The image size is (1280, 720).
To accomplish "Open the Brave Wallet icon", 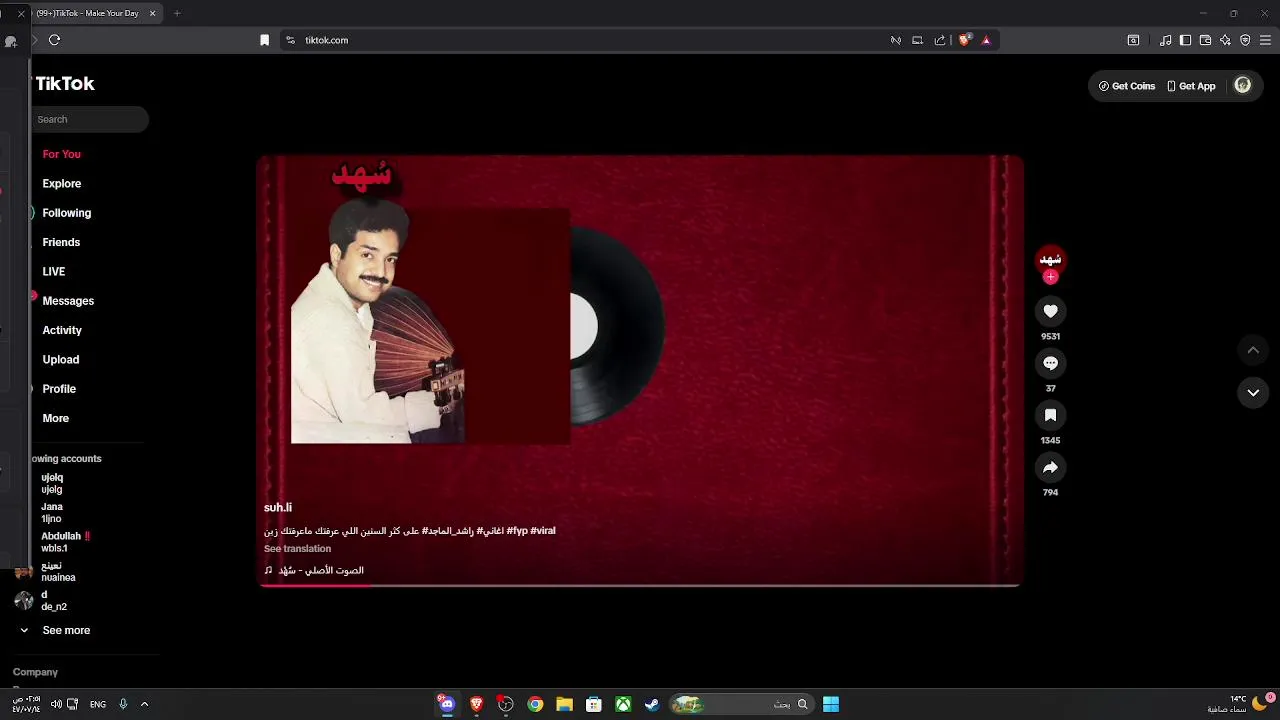I will (x=1205, y=40).
